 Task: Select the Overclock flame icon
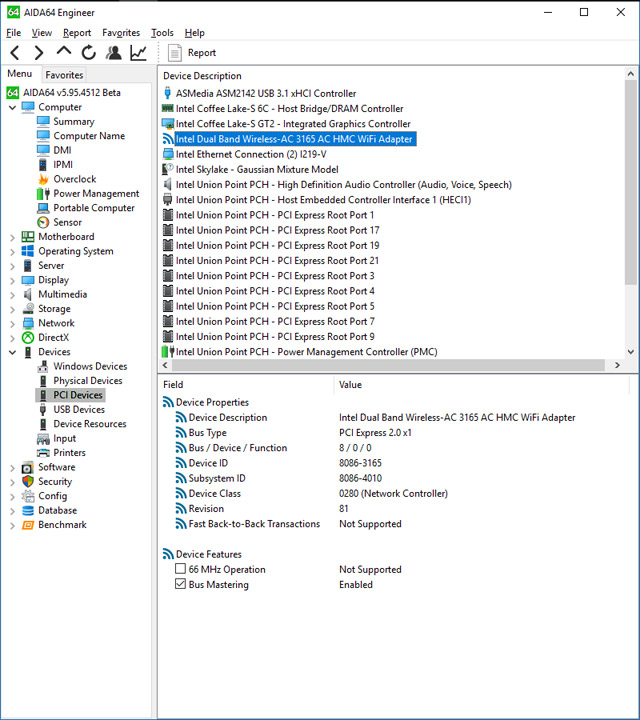pyautogui.click(x=43, y=179)
